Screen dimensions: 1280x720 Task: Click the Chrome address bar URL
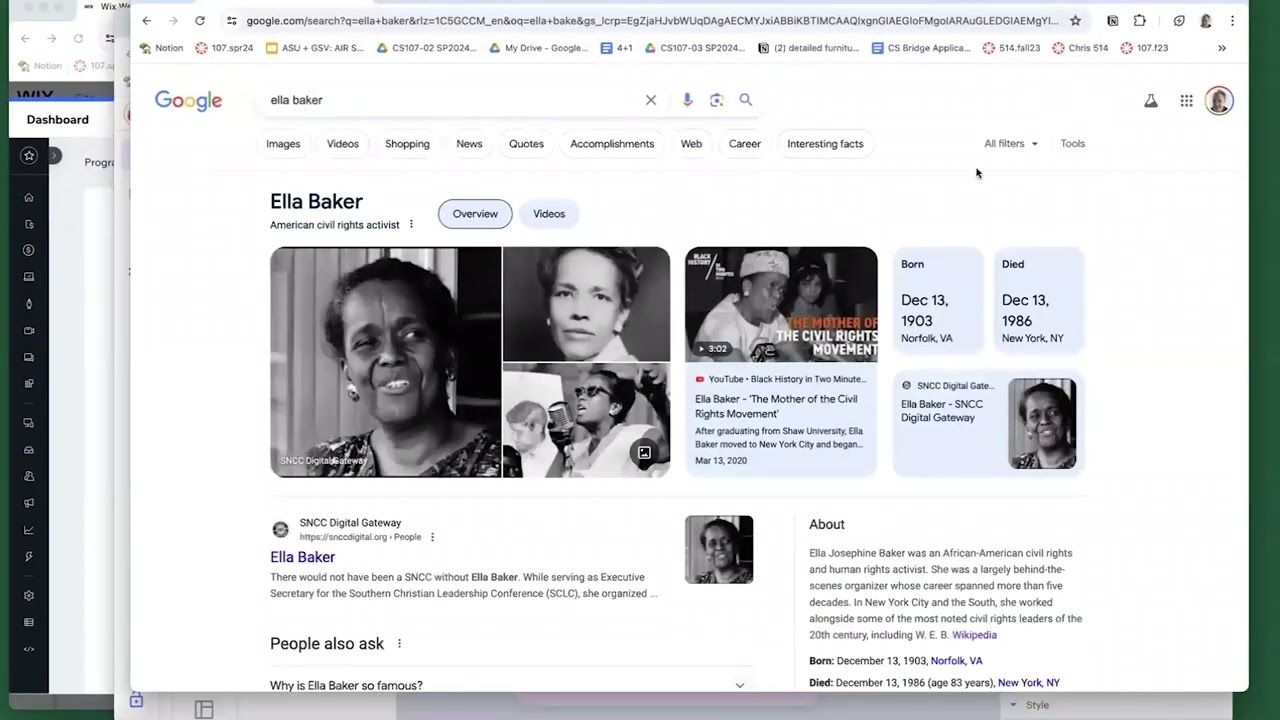coord(651,20)
